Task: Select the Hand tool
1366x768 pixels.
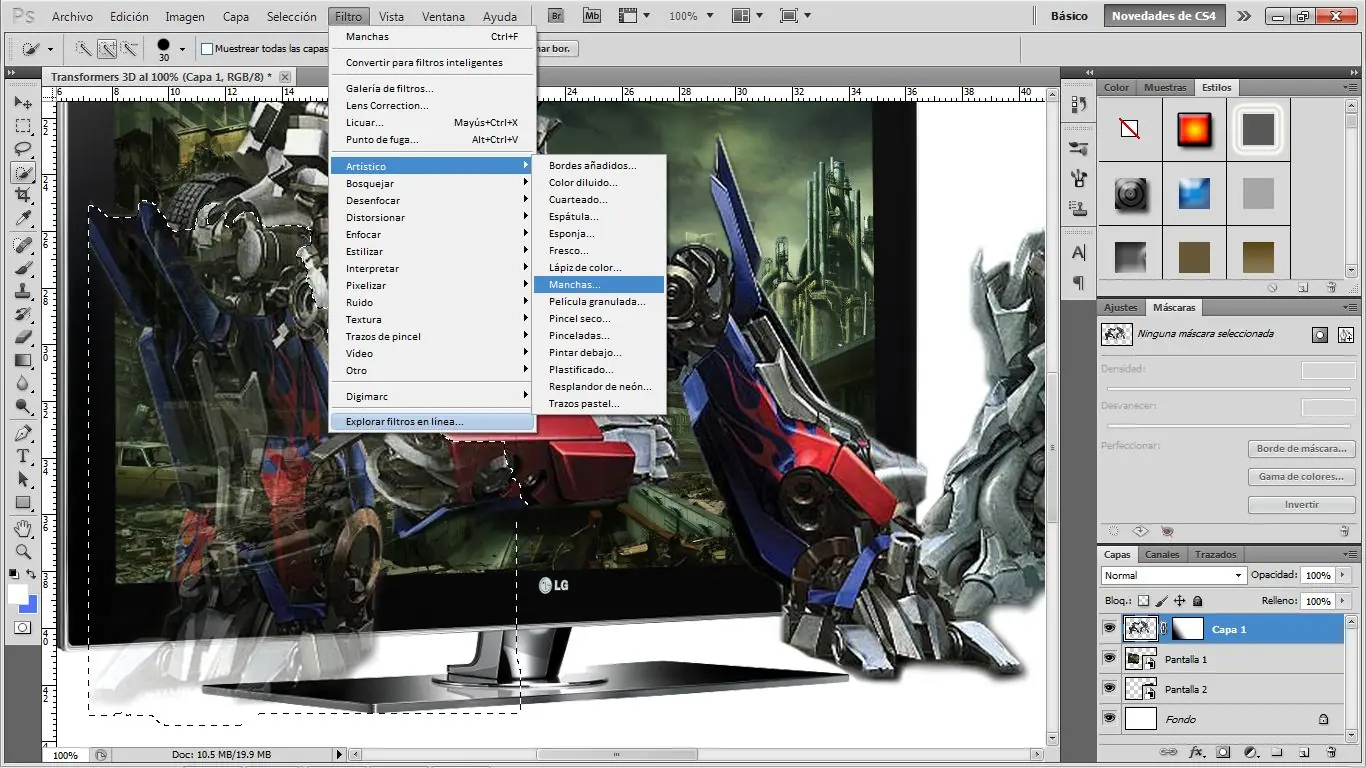Action: pyautogui.click(x=23, y=528)
